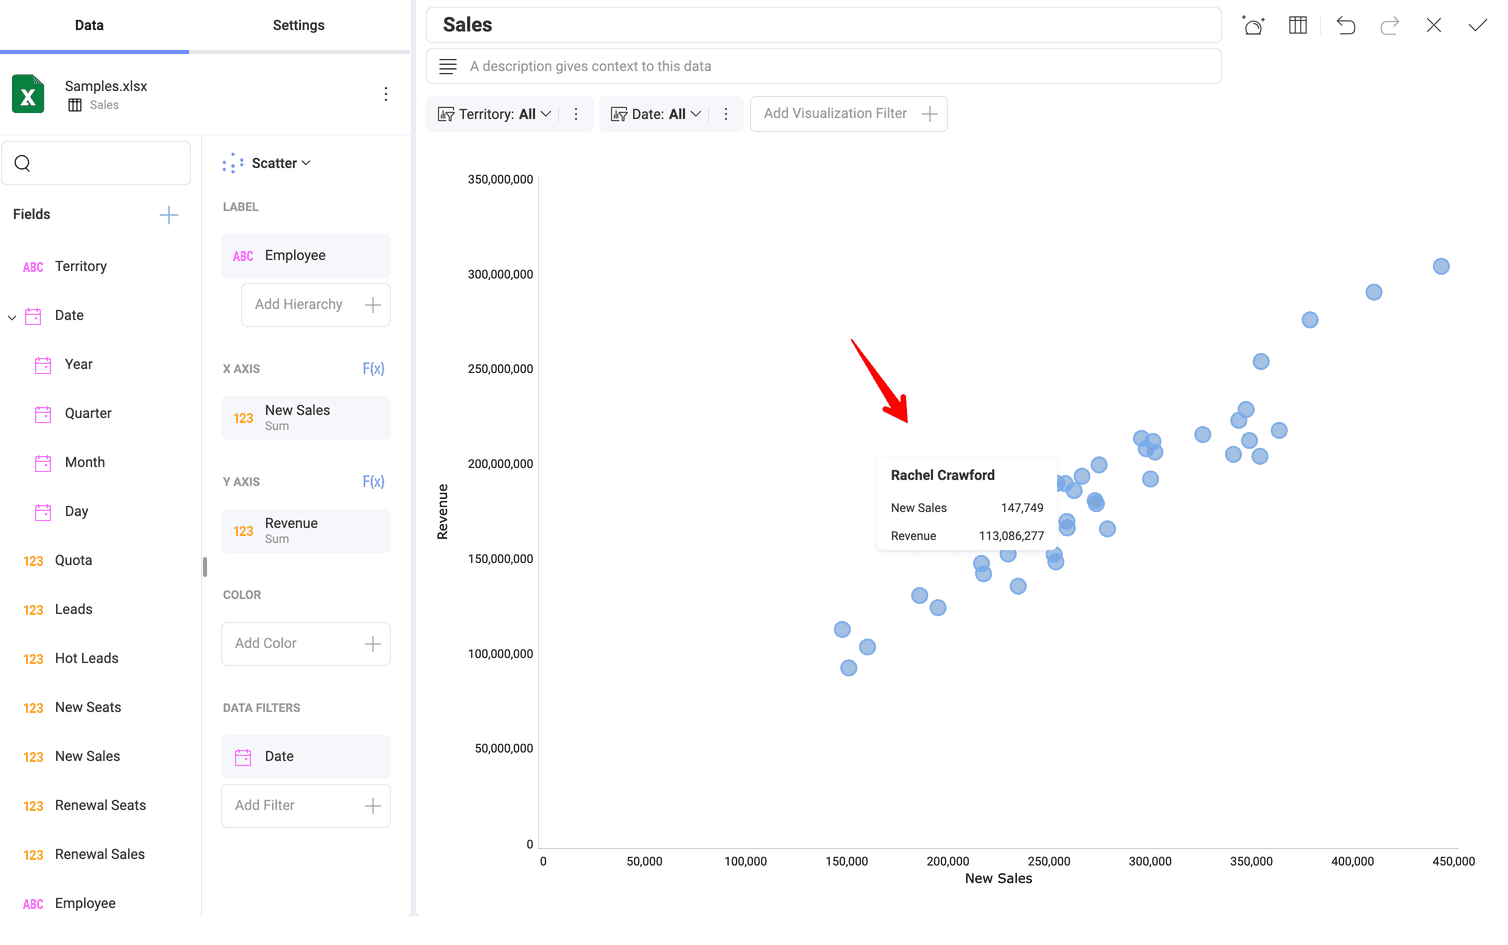Switch to the Settings tab
The width and height of the screenshot is (1508, 945).
(299, 25)
